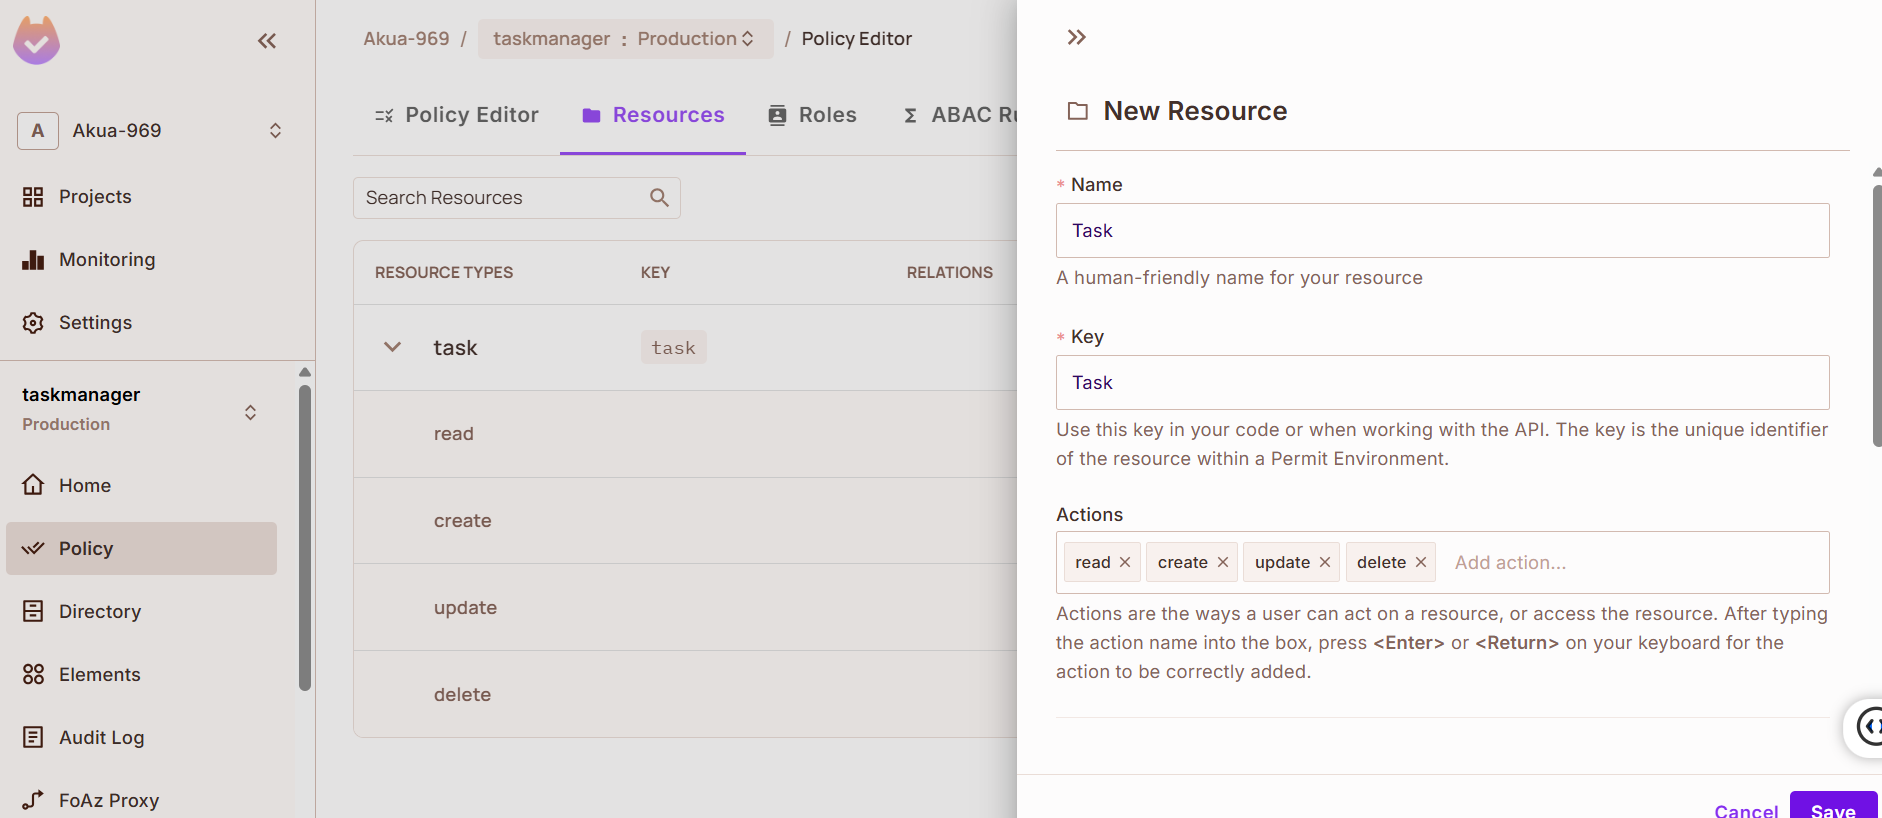Switch to the ABAC Rules tab
Image resolution: width=1882 pixels, height=818 pixels.
[960, 115]
